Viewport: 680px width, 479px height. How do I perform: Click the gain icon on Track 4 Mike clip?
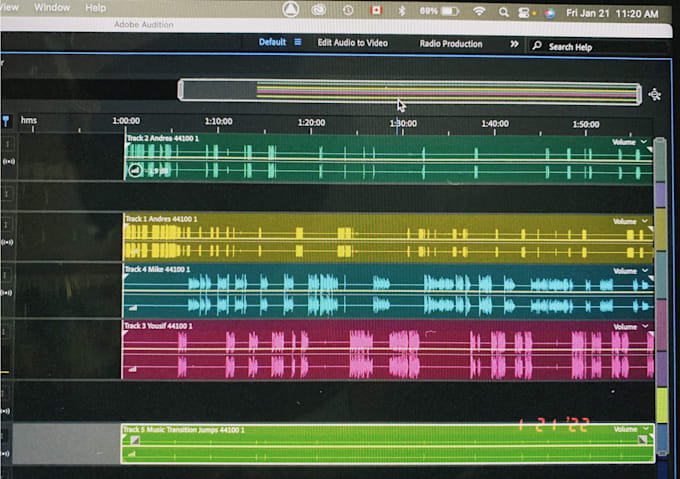(133, 308)
